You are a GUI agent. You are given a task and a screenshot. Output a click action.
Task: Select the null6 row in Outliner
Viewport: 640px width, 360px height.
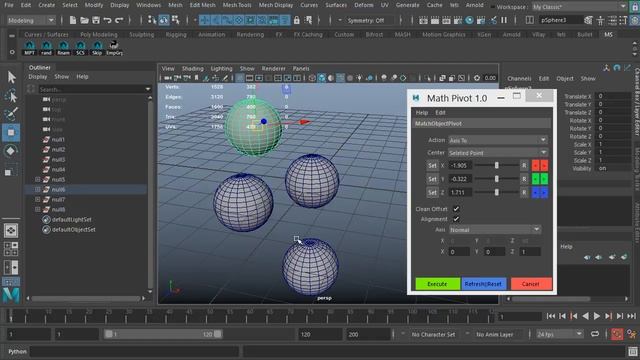tap(87, 189)
